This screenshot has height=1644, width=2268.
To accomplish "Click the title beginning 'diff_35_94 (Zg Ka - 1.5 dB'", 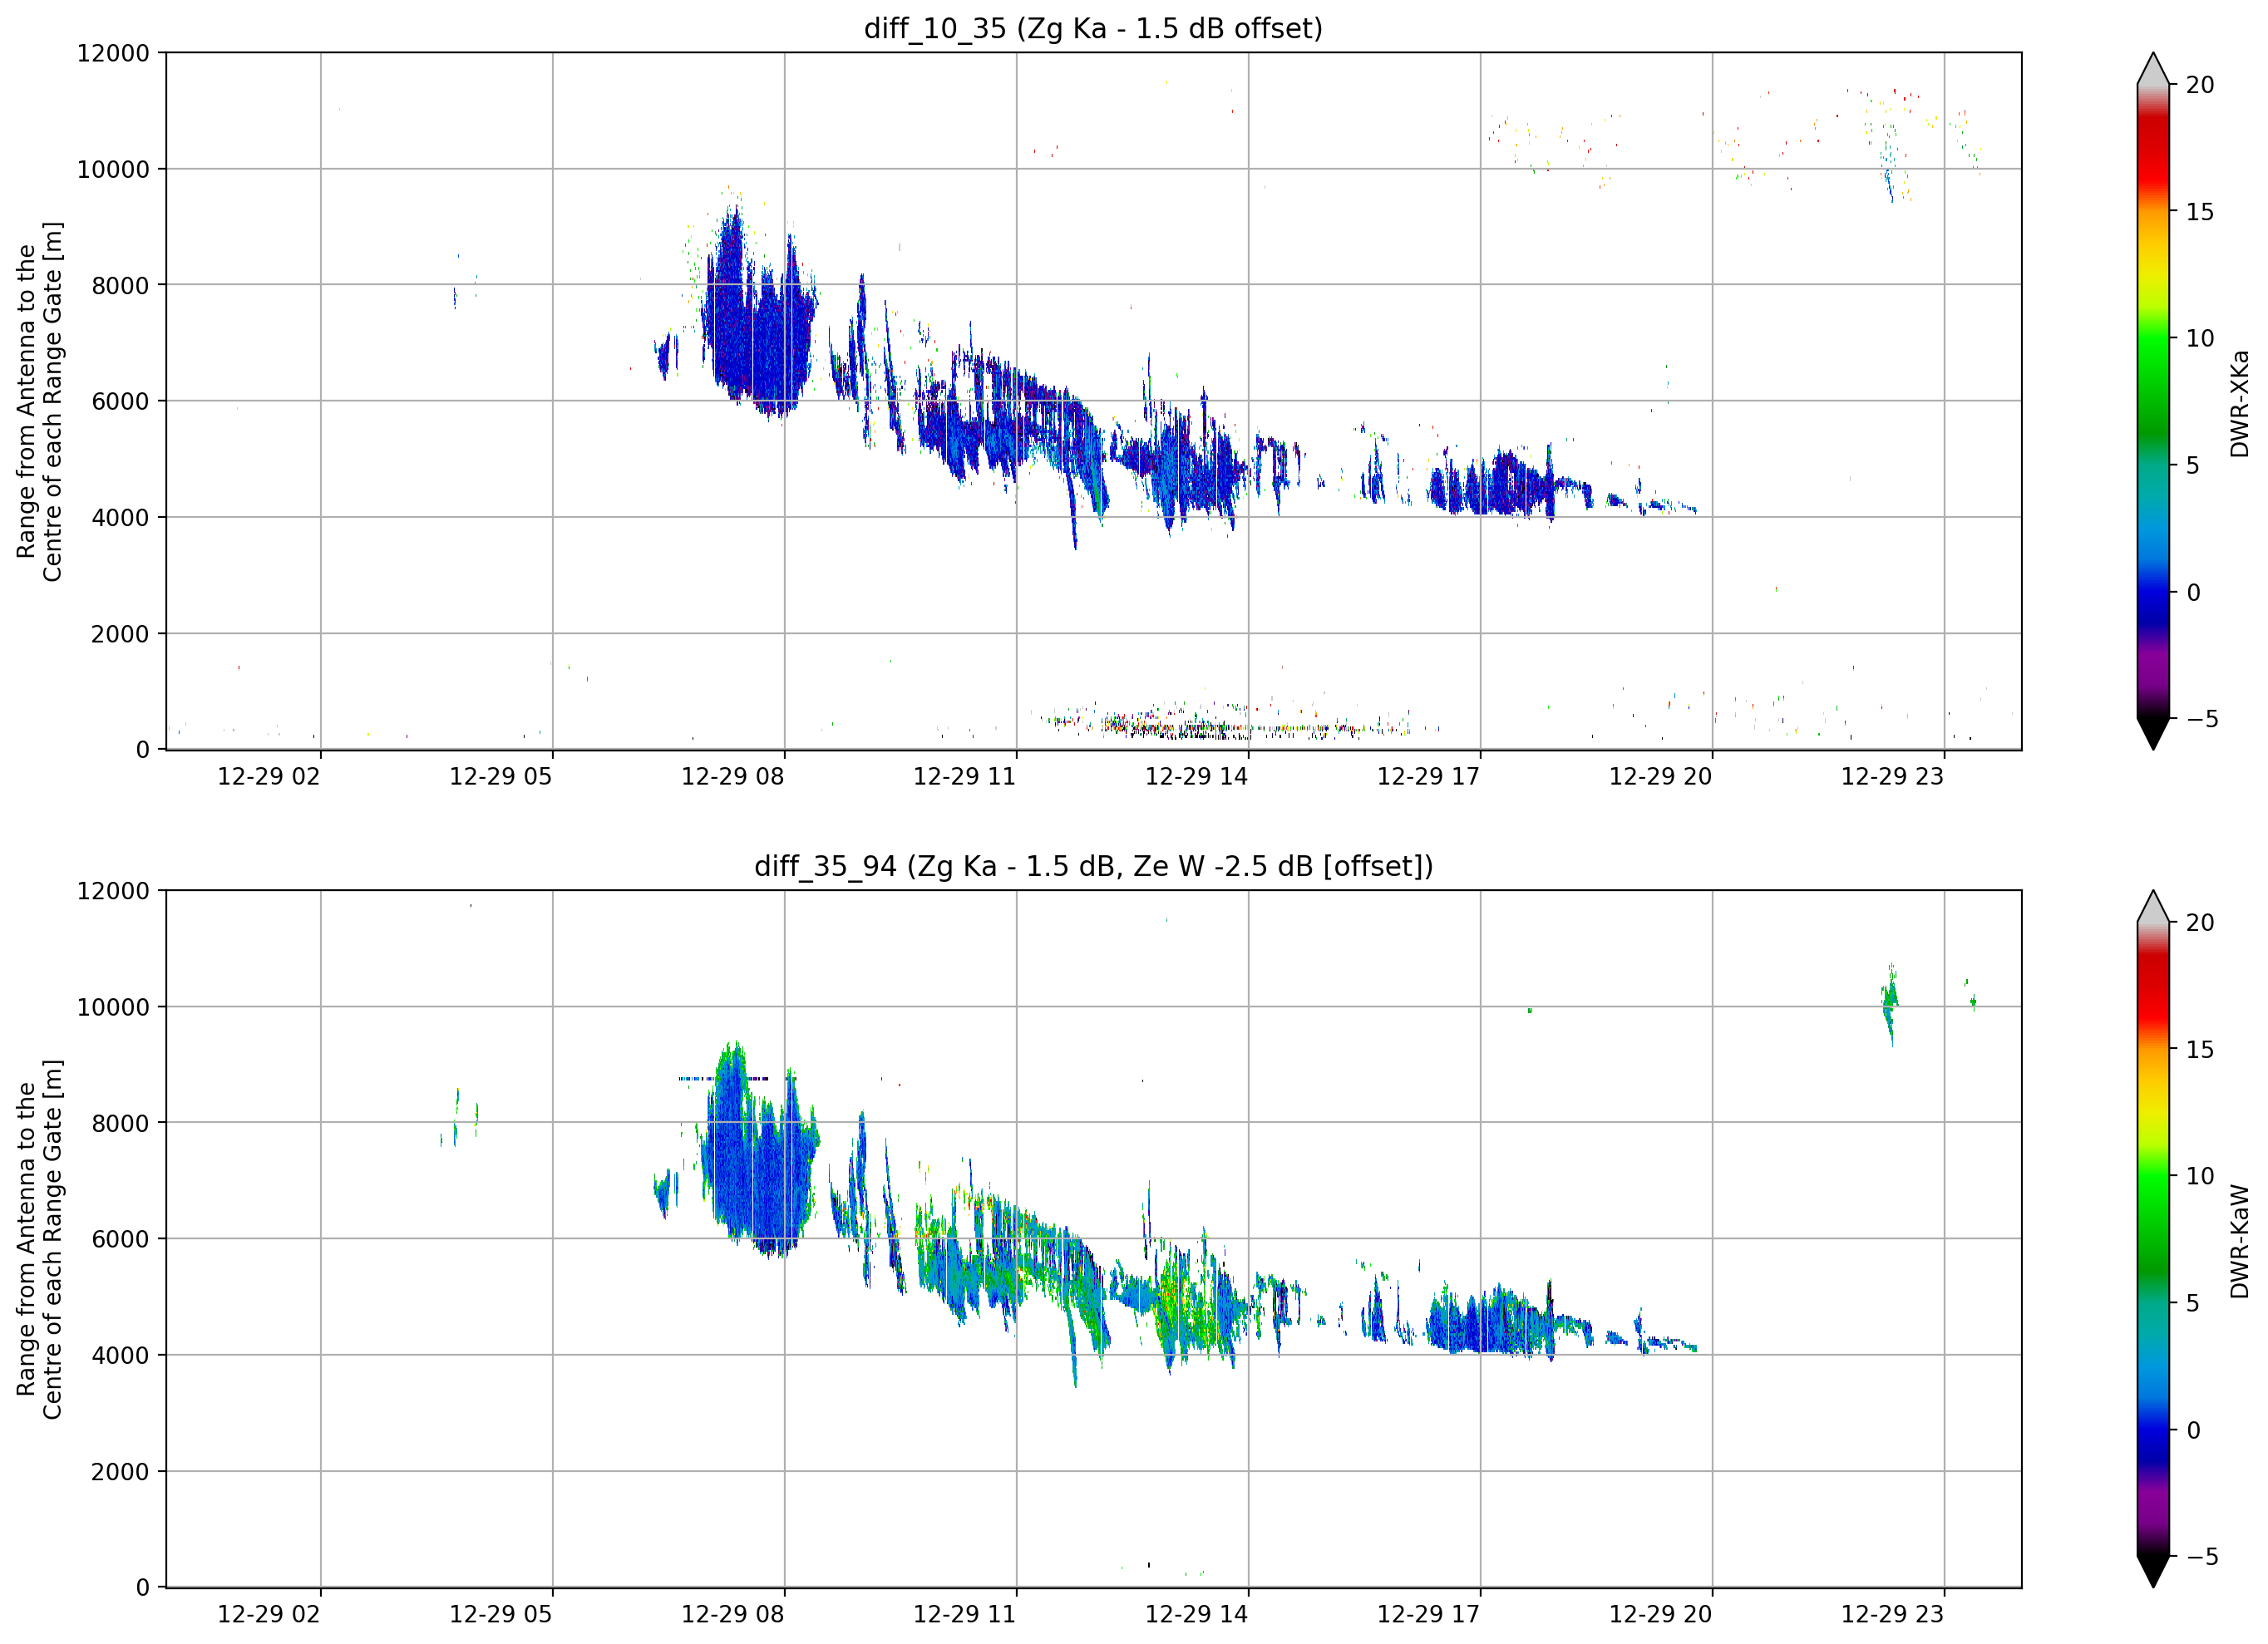I will [x=1093, y=866].
